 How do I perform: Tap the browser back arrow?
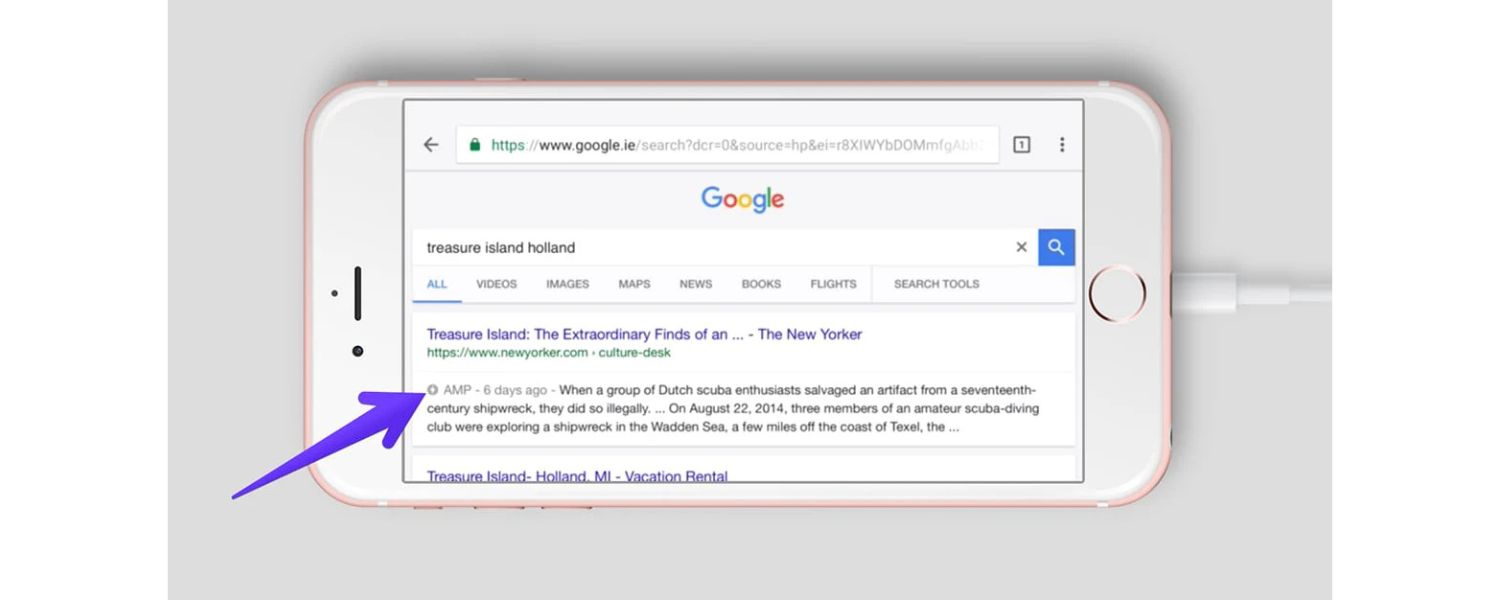coord(431,145)
